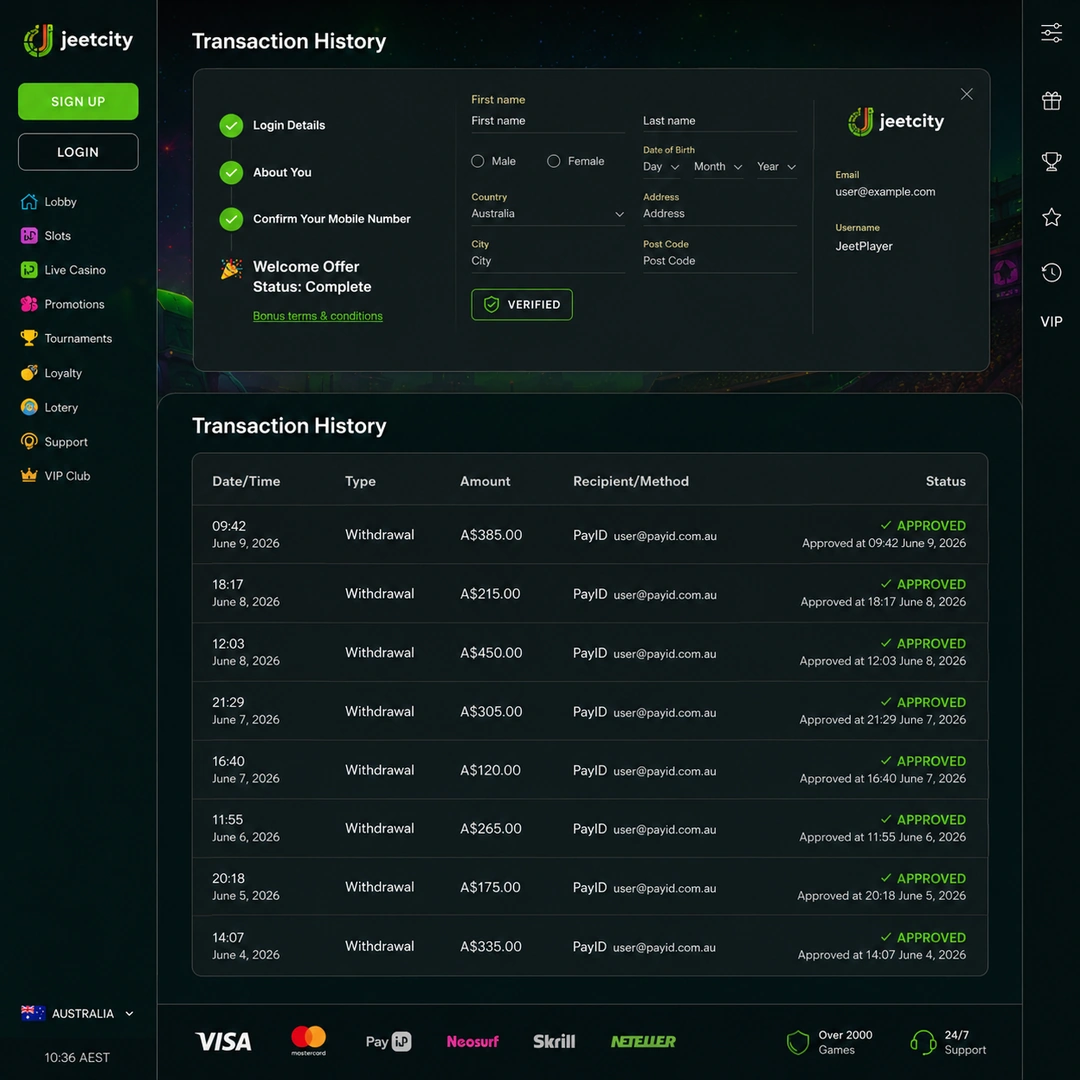
Task: Close the profile panel with X
Action: 966,94
